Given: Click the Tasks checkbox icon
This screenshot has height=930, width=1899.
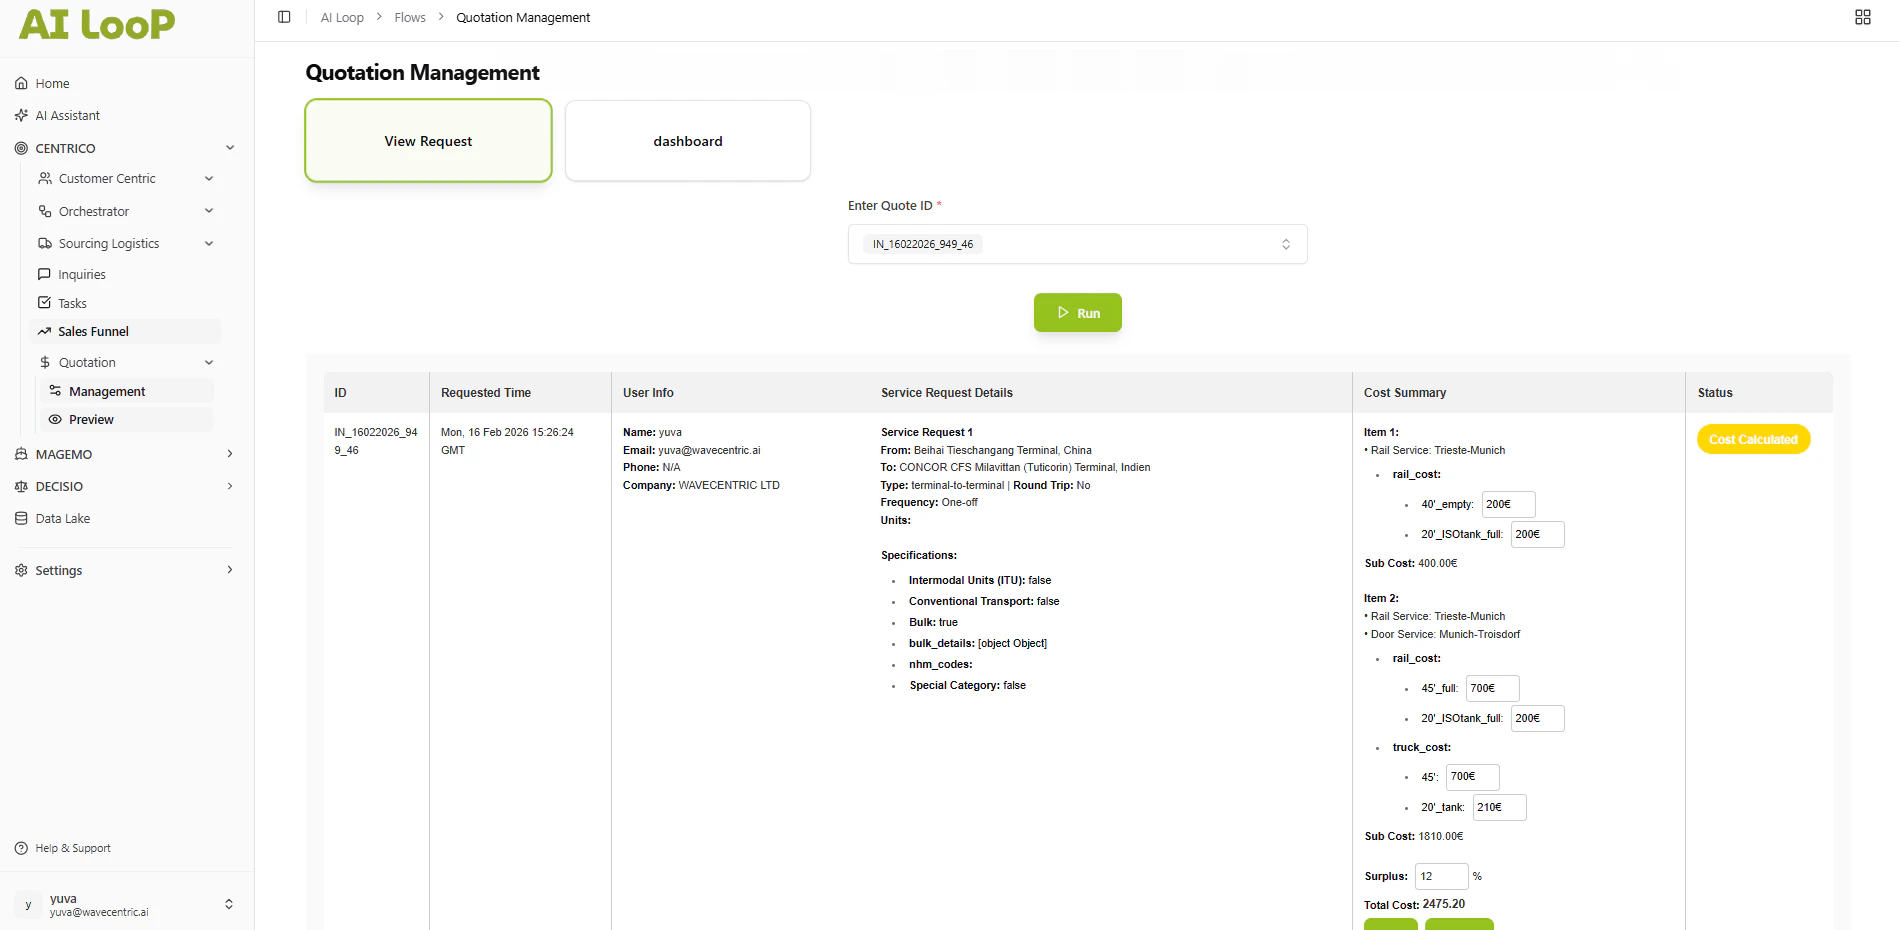Looking at the screenshot, I should point(43,302).
